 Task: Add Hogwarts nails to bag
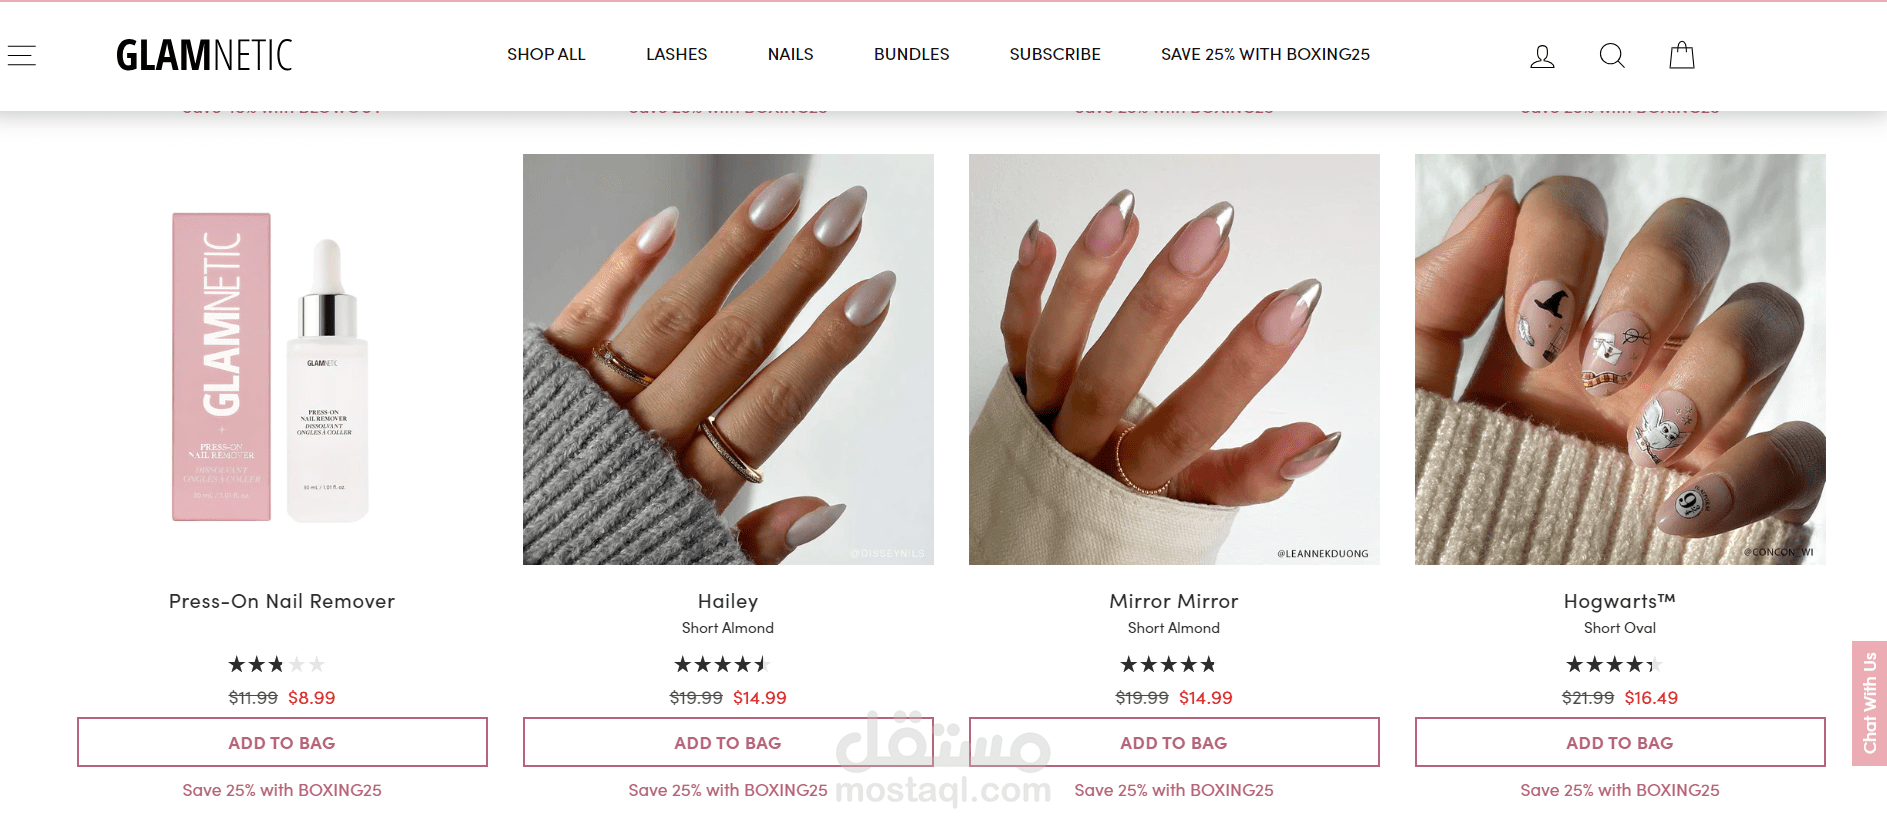(x=1620, y=742)
